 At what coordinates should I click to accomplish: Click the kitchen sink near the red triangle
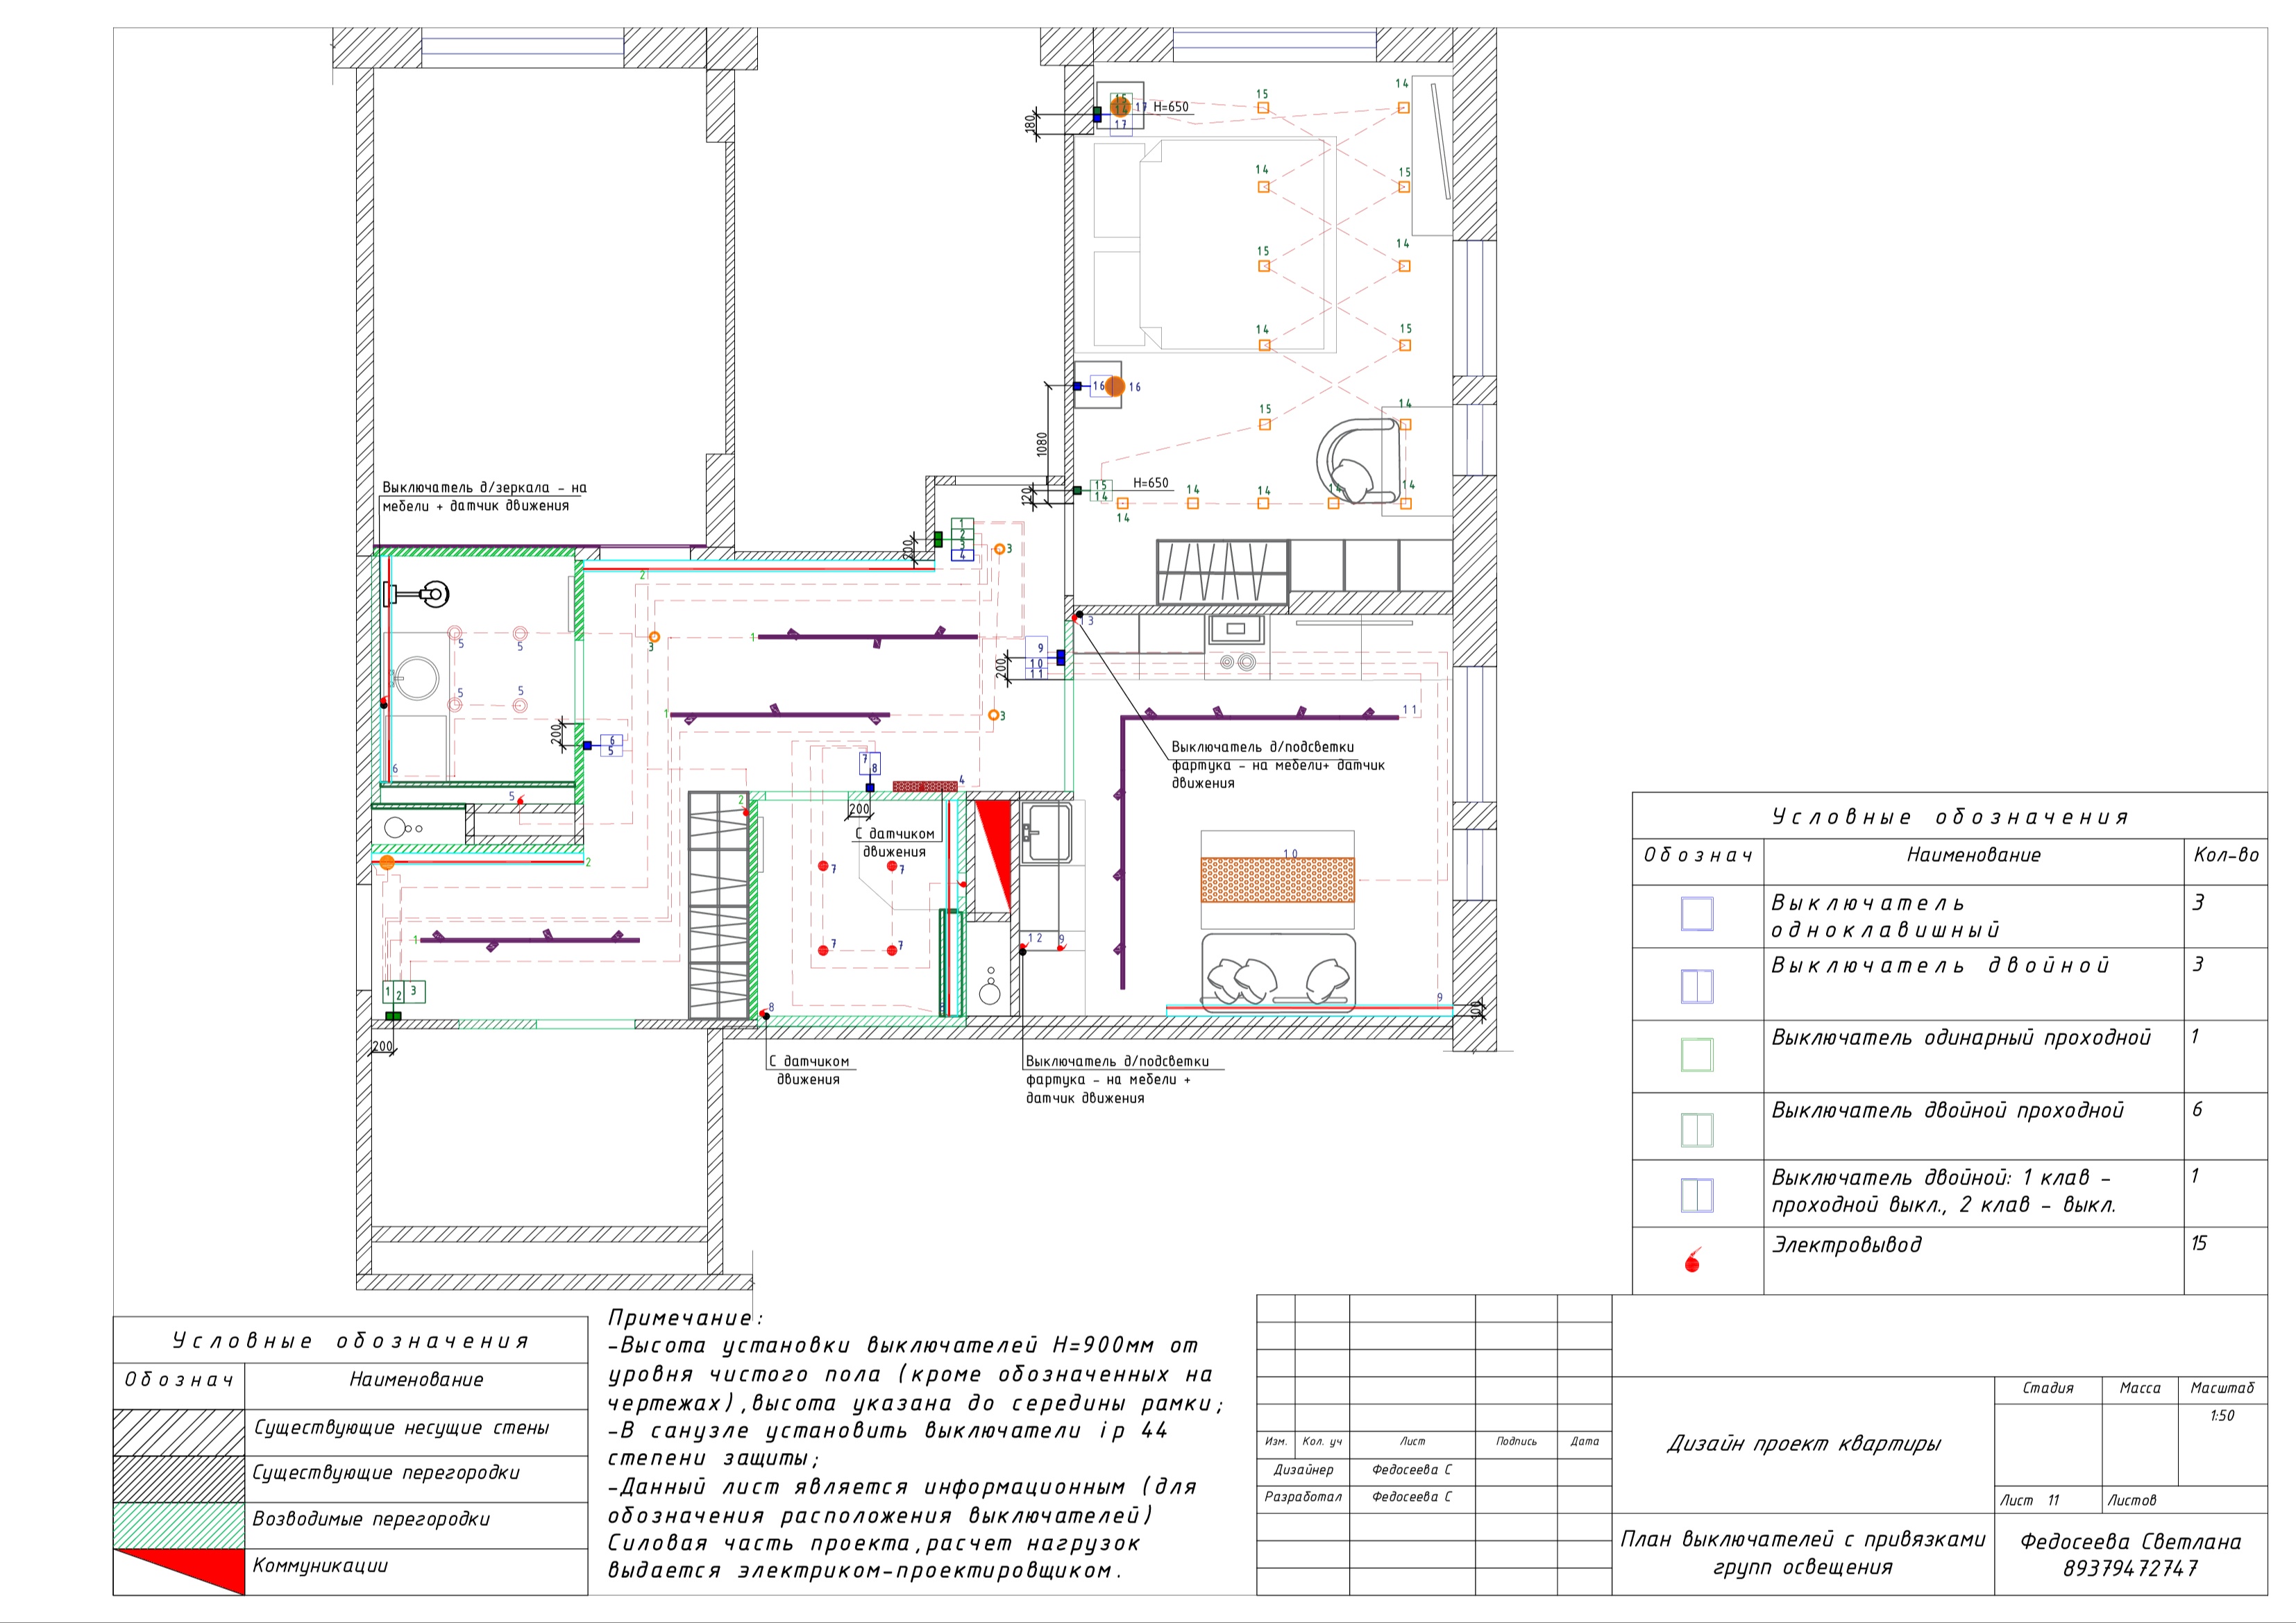pyautogui.click(x=1046, y=831)
